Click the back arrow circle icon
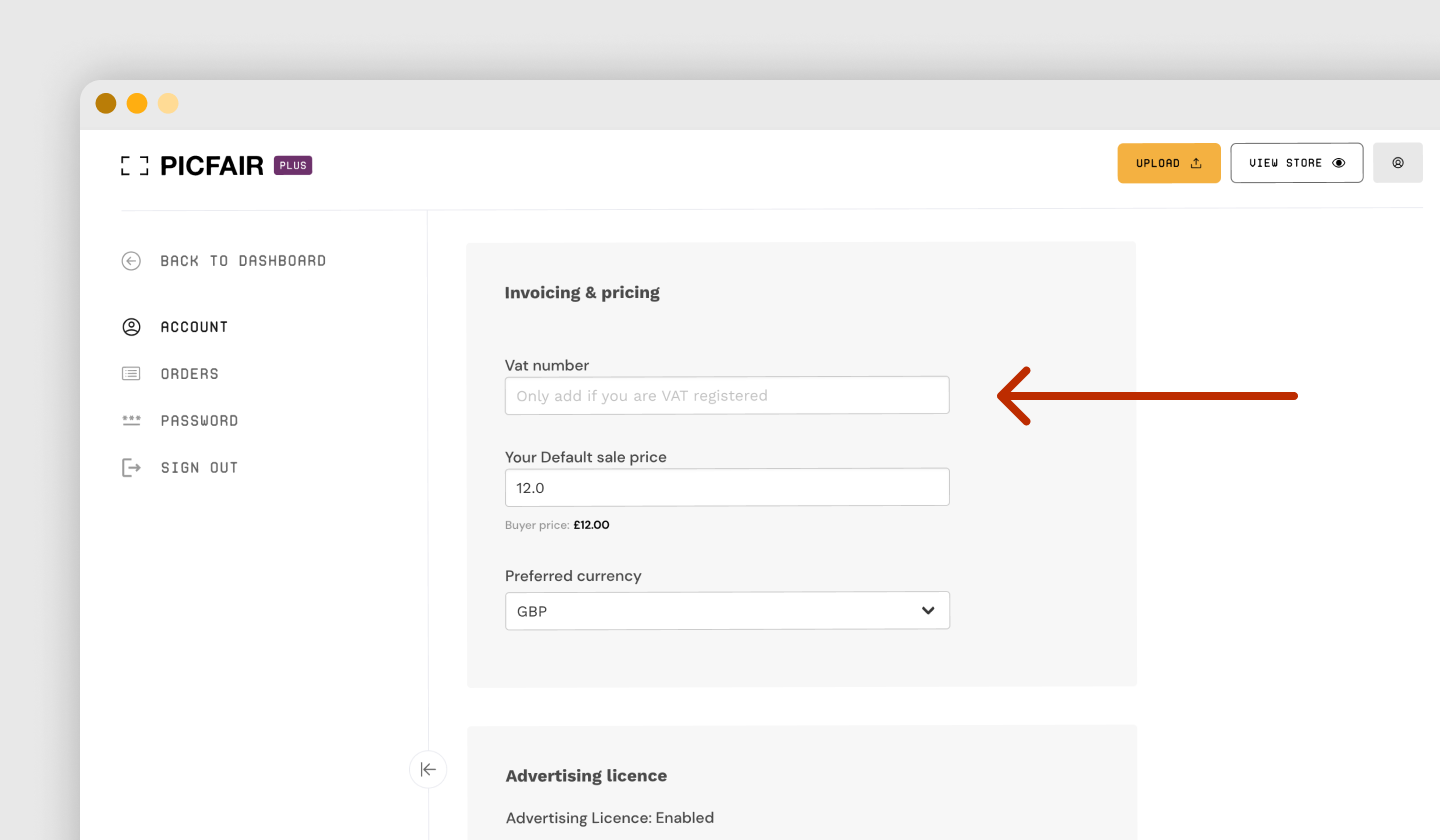Image resolution: width=1440 pixels, height=840 pixels. (131, 261)
